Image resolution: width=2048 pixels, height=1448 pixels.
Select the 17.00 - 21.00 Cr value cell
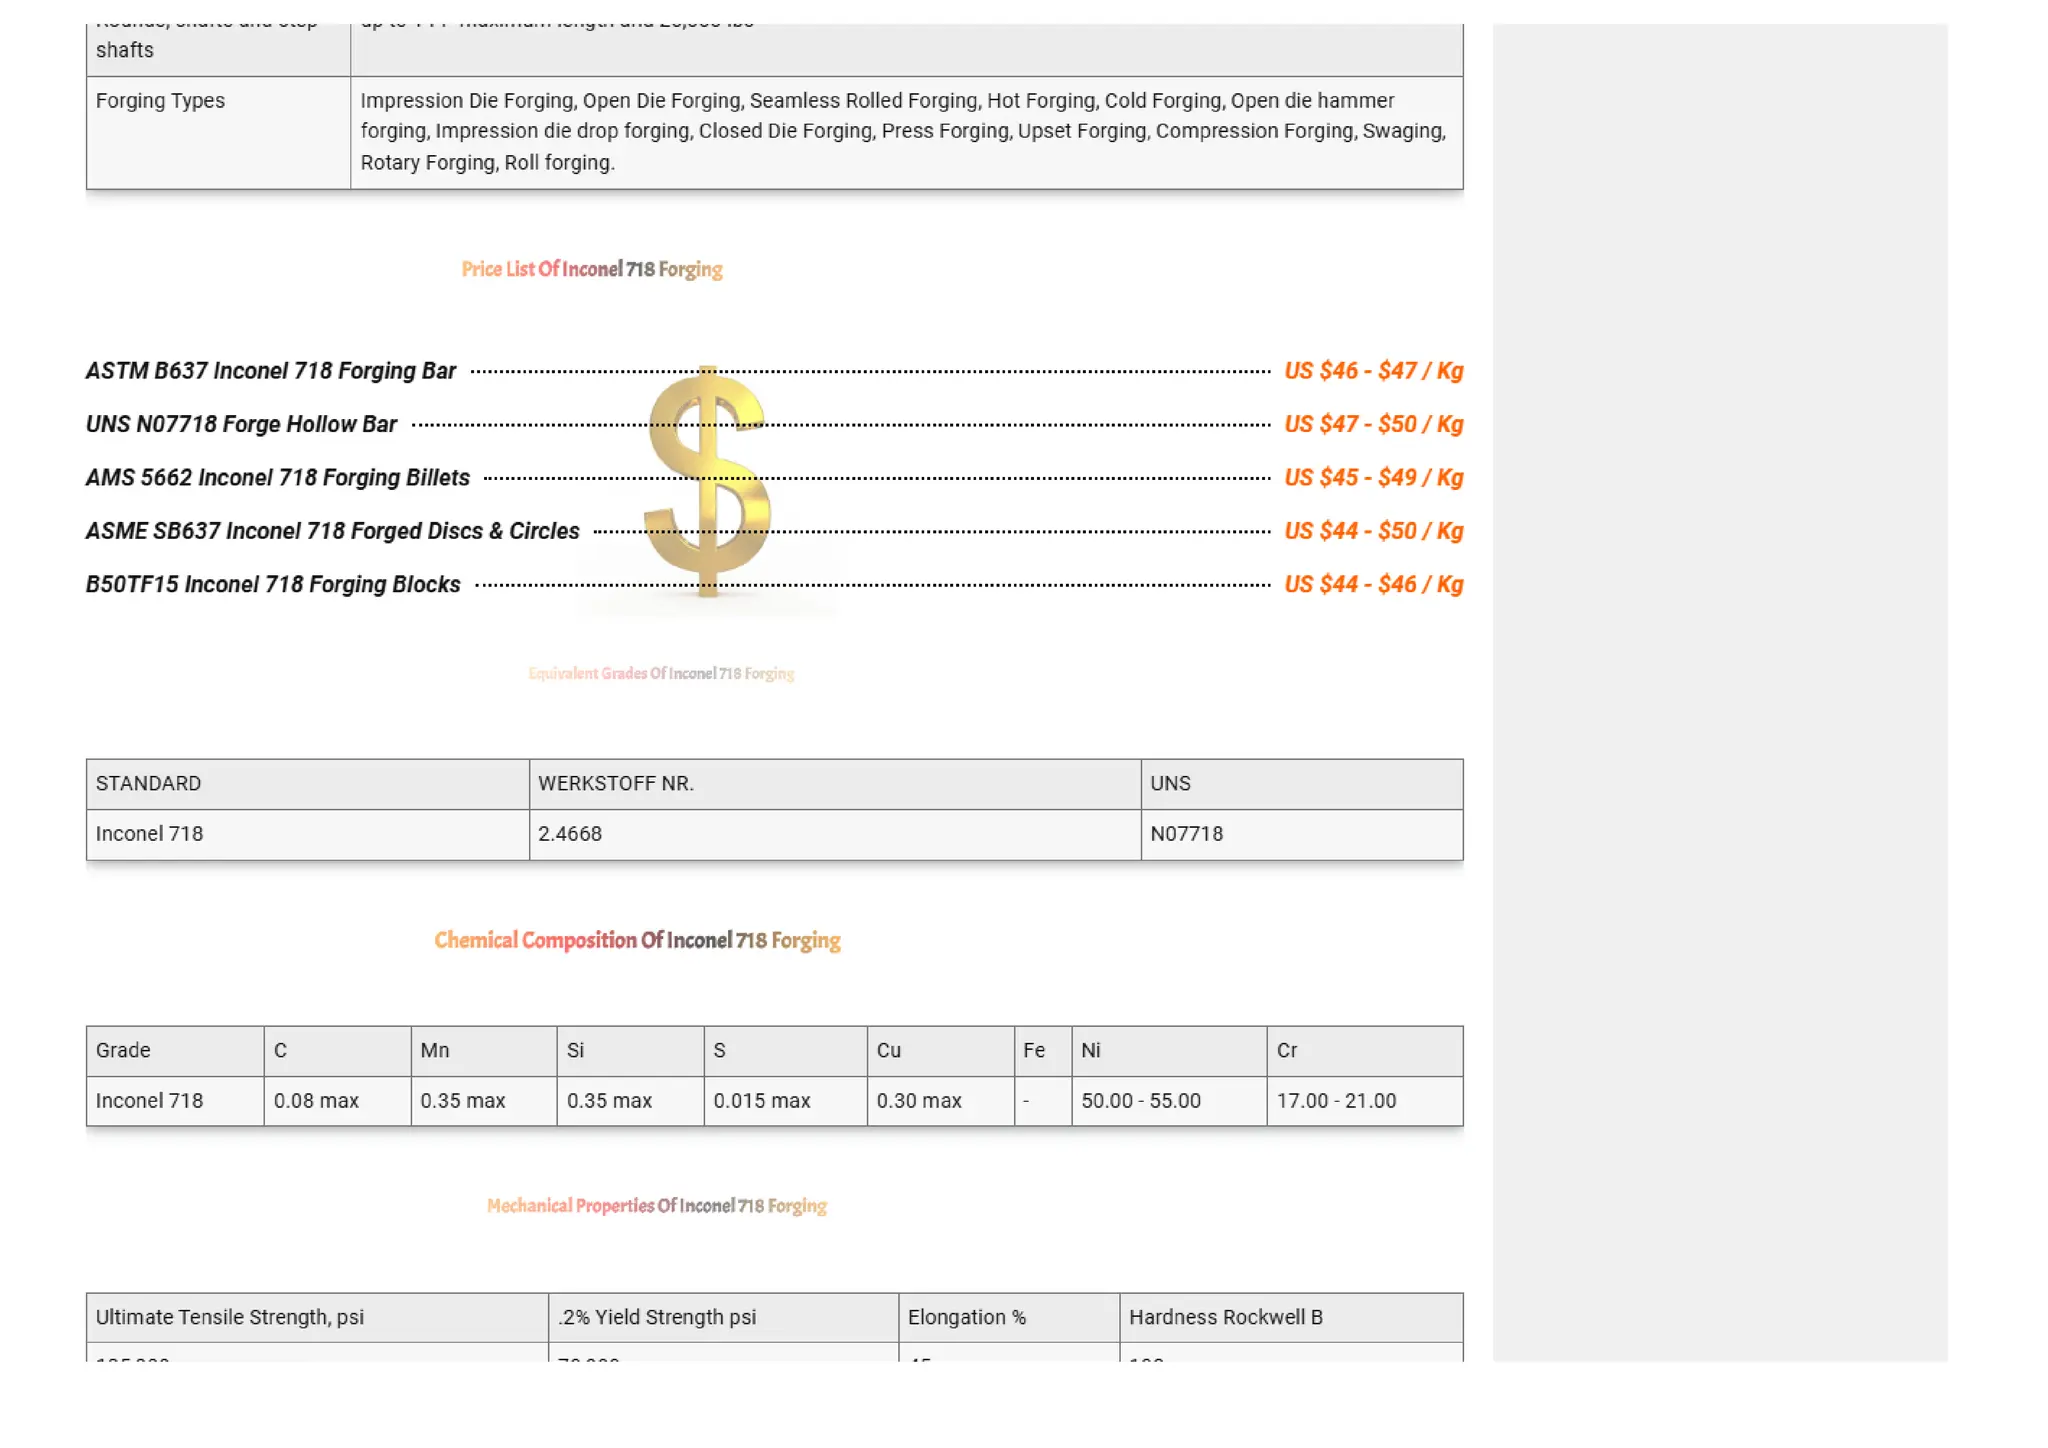1336,1101
